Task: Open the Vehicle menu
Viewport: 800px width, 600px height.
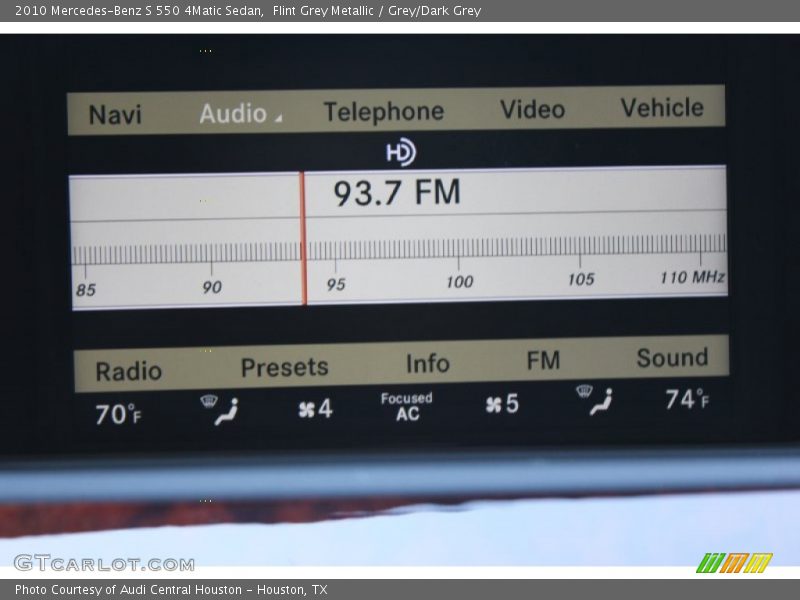Action: click(x=663, y=107)
